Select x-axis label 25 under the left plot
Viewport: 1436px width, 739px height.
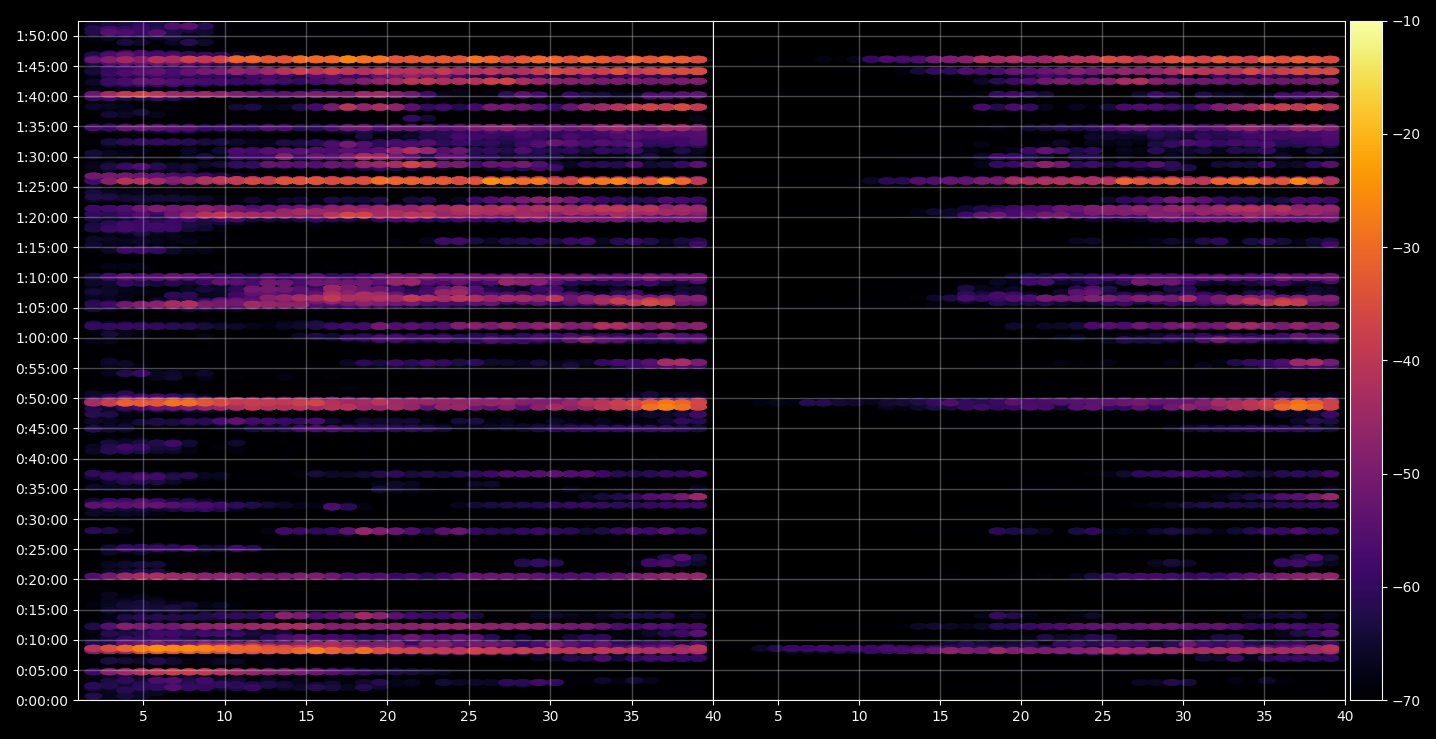469,716
